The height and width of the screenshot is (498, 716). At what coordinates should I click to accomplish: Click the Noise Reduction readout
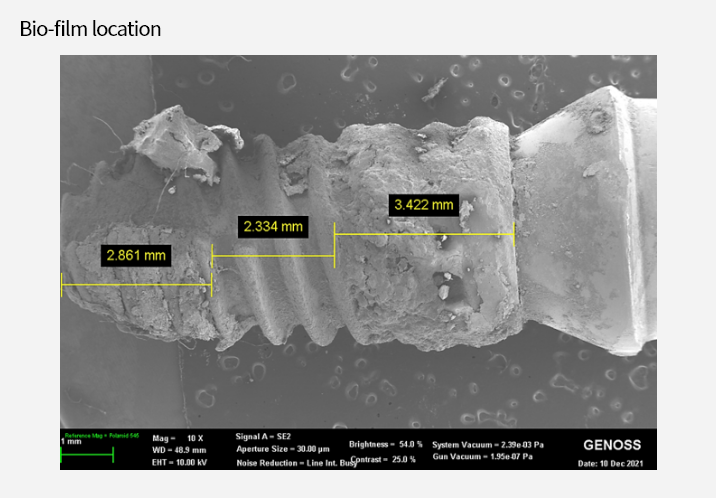pos(296,463)
